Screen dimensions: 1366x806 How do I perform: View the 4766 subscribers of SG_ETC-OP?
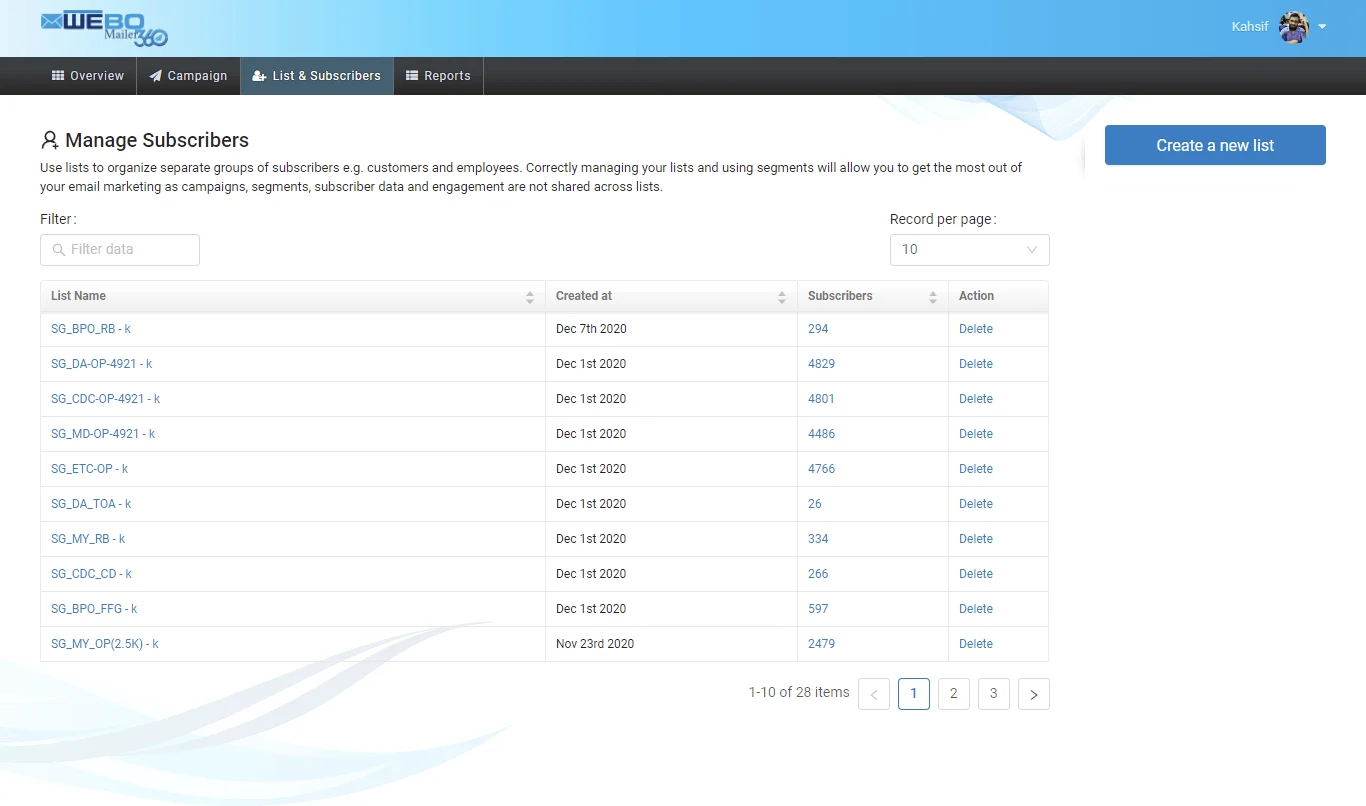coord(821,469)
